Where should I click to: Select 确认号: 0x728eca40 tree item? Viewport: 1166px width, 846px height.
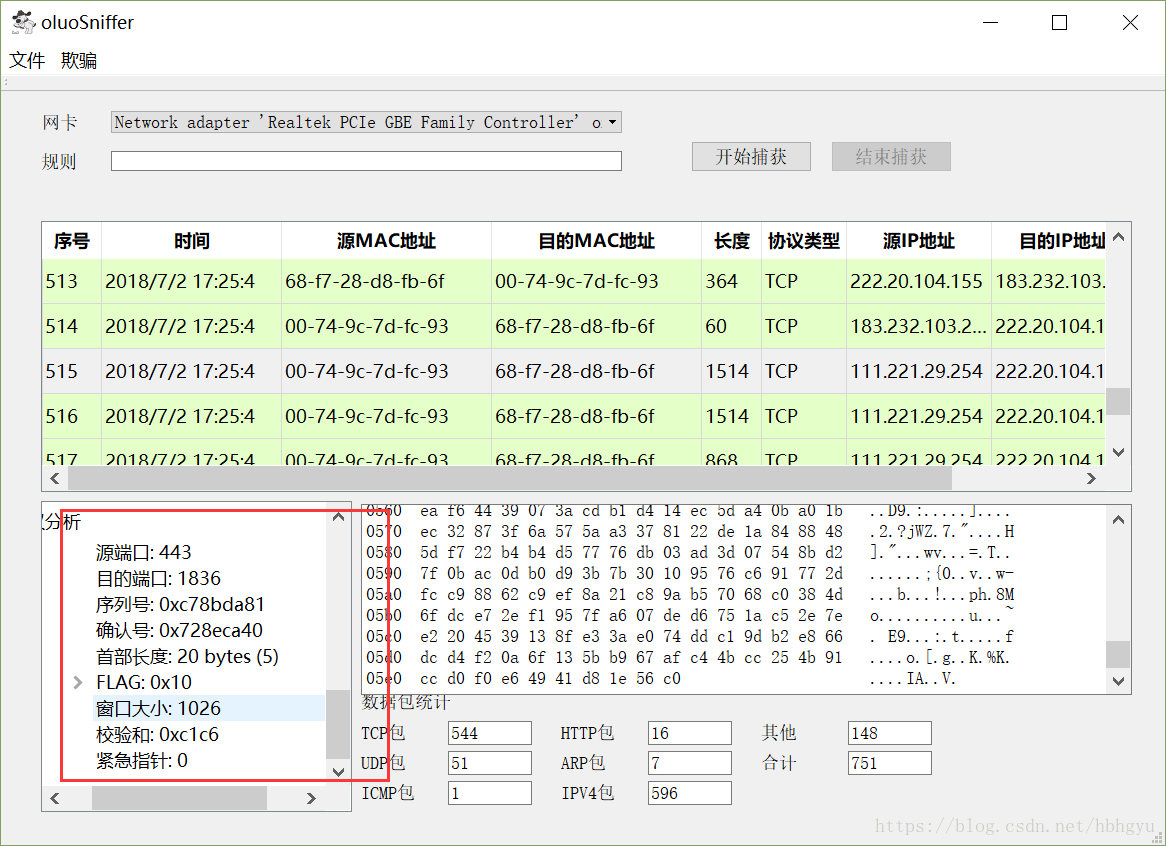coord(179,630)
